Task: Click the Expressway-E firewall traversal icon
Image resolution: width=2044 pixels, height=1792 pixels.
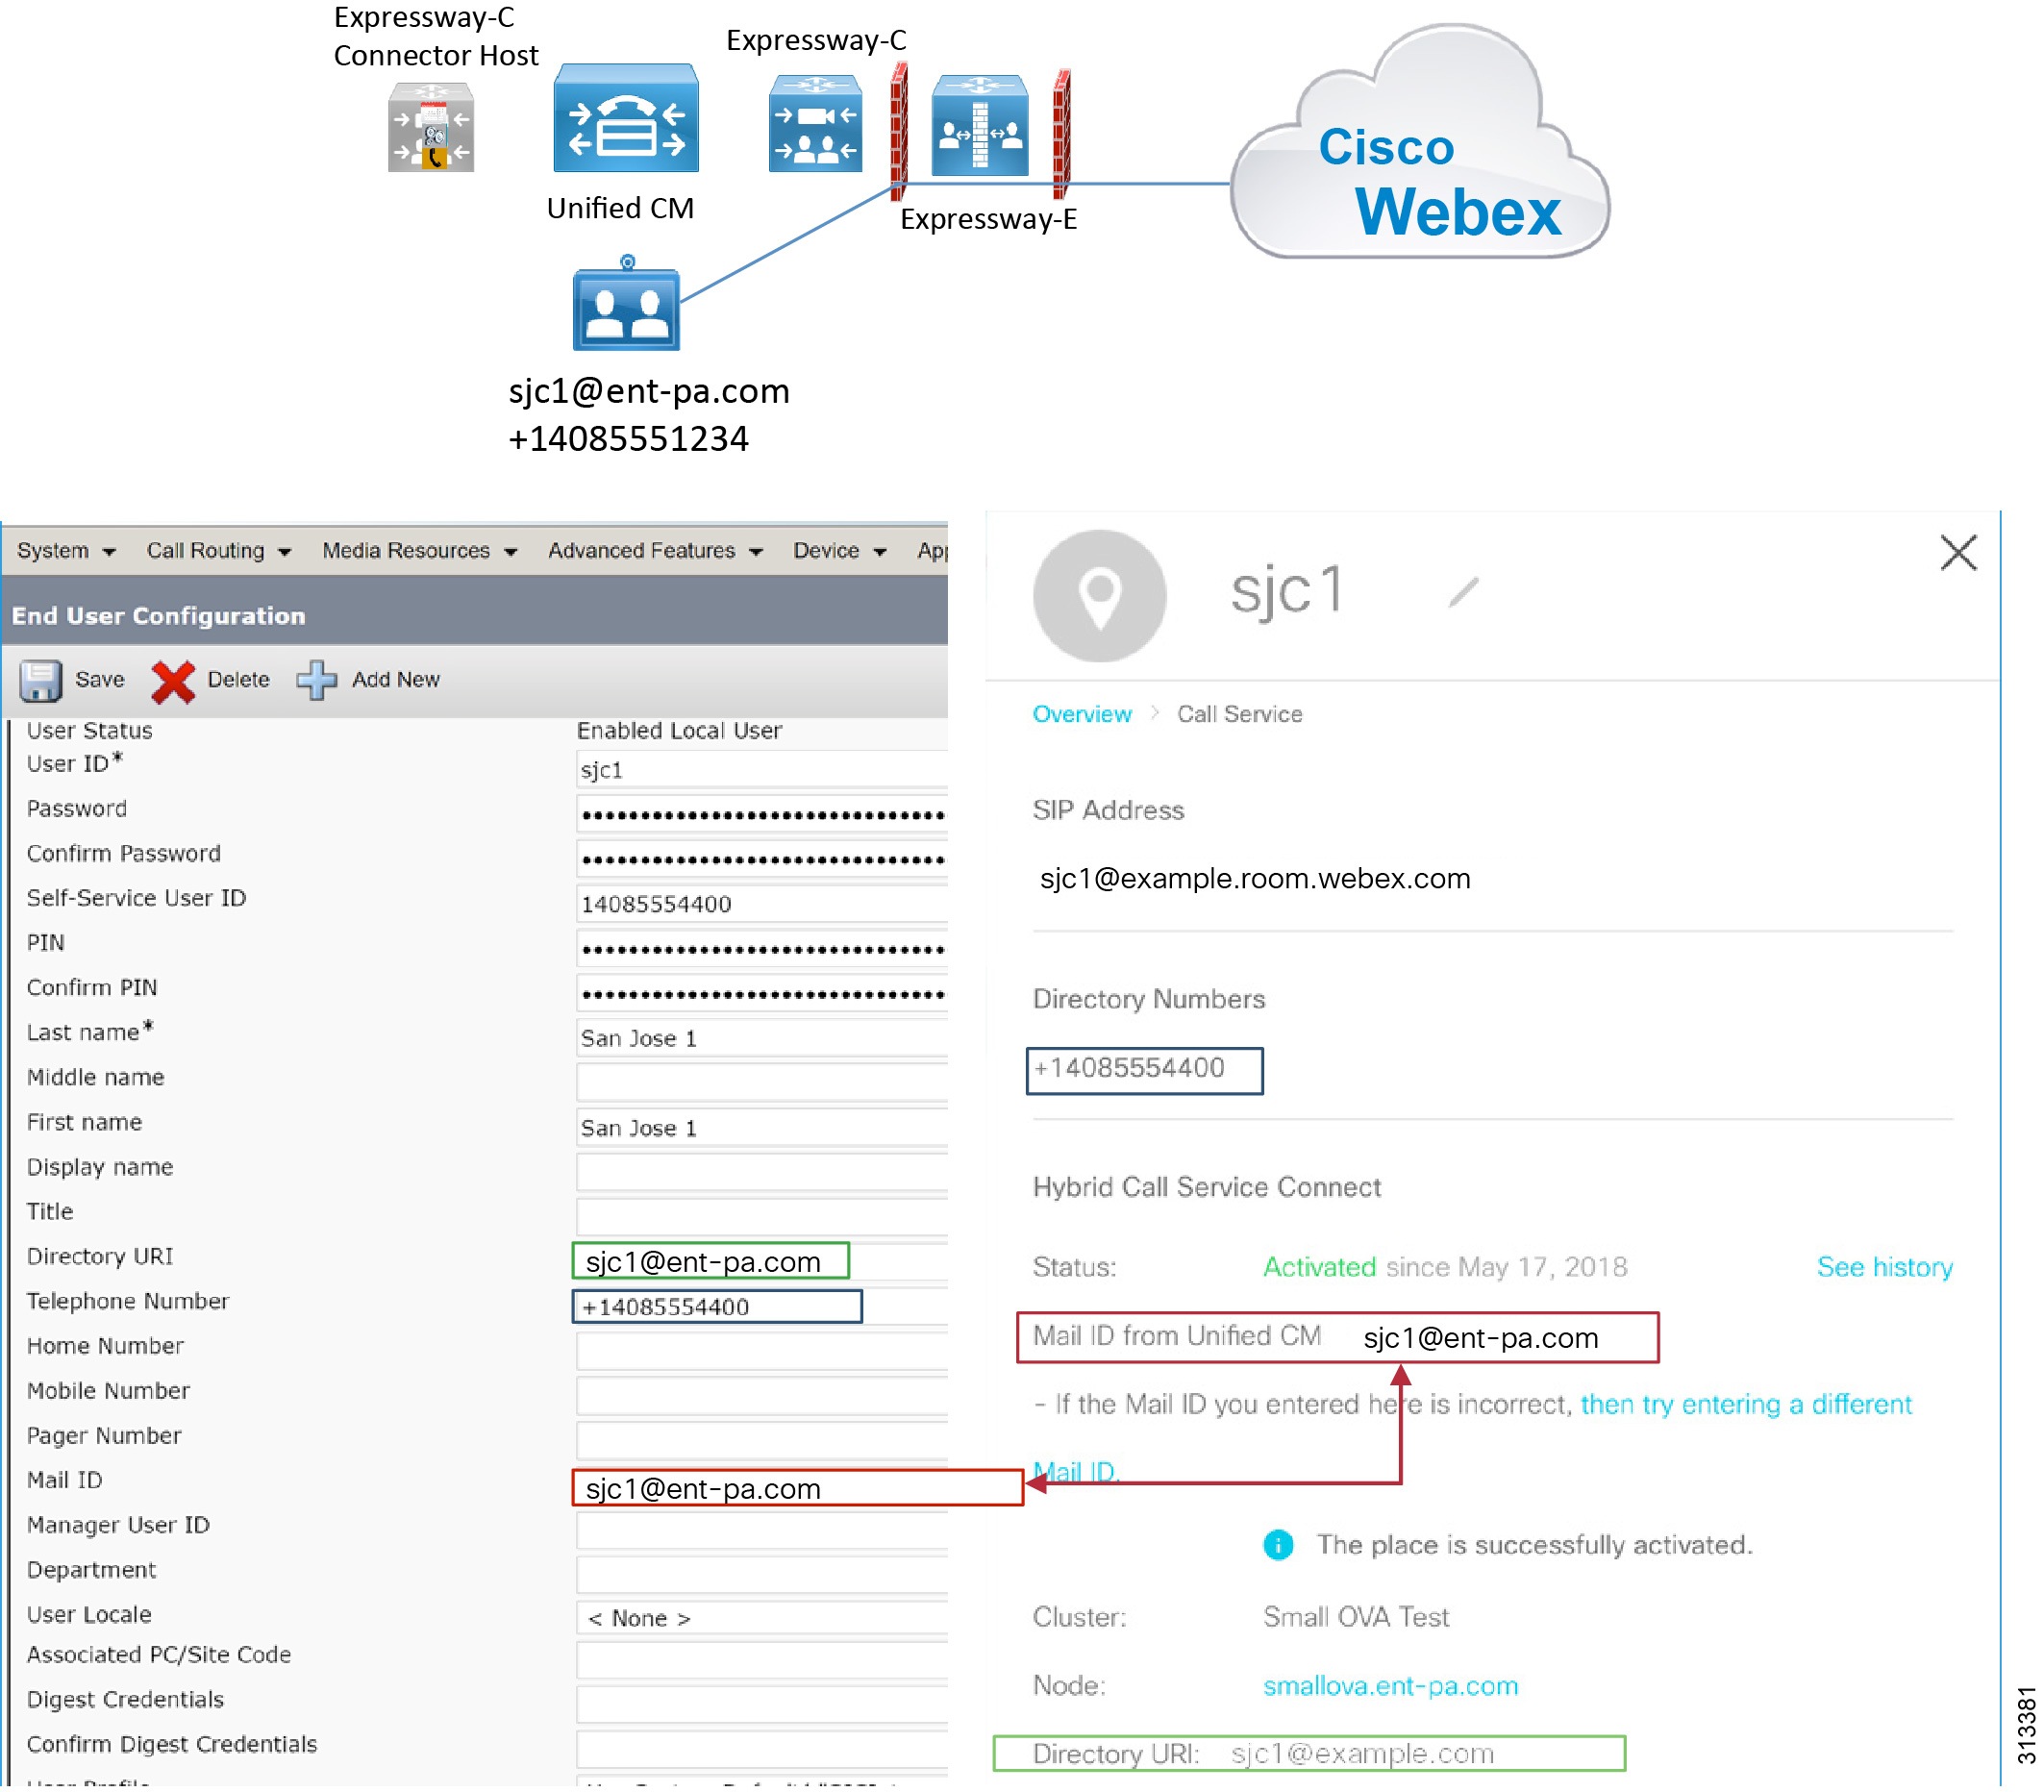Action: point(980,125)
